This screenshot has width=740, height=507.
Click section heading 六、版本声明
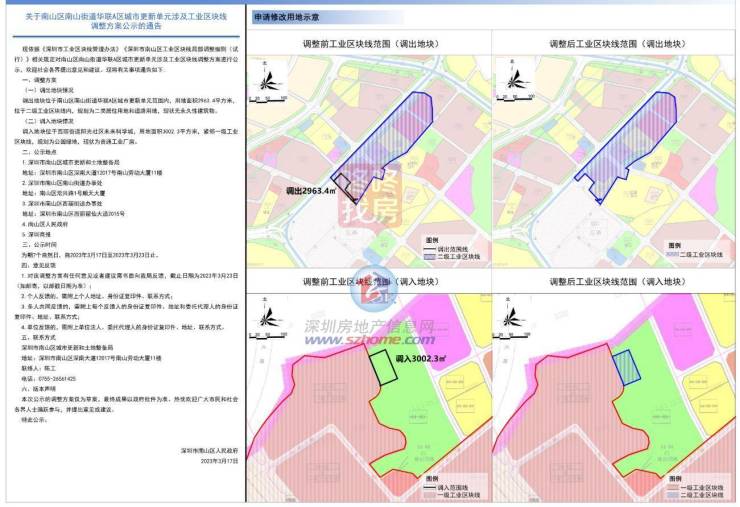39,389
